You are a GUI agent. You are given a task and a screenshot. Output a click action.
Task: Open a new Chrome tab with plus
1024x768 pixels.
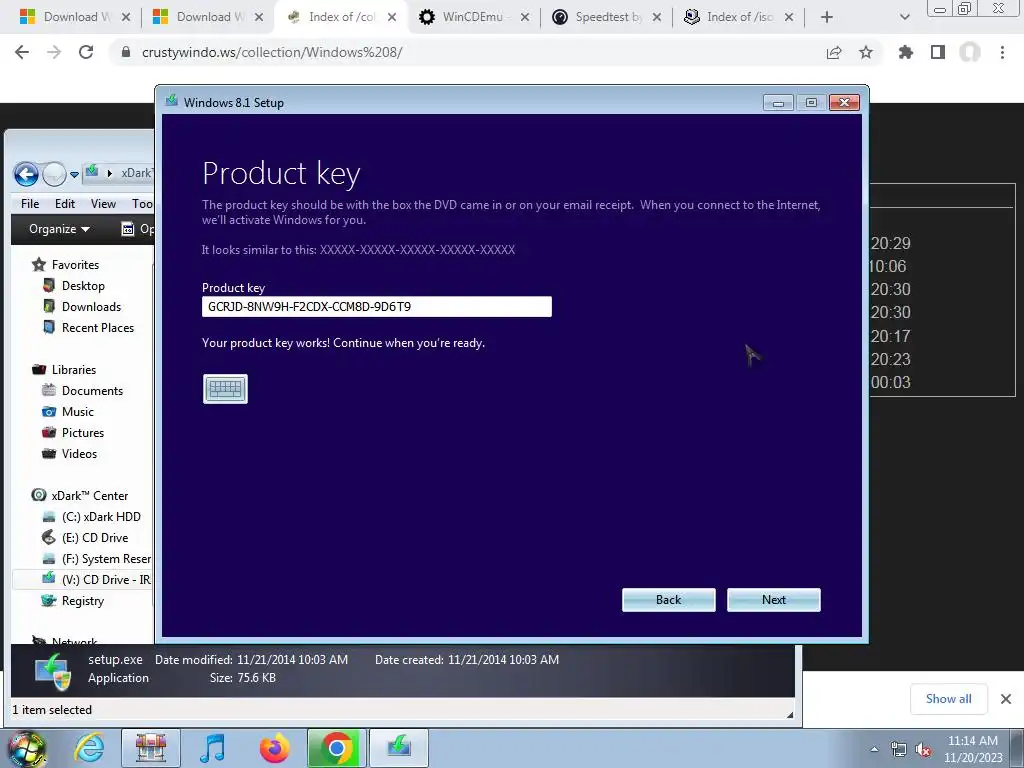[827, 17]
